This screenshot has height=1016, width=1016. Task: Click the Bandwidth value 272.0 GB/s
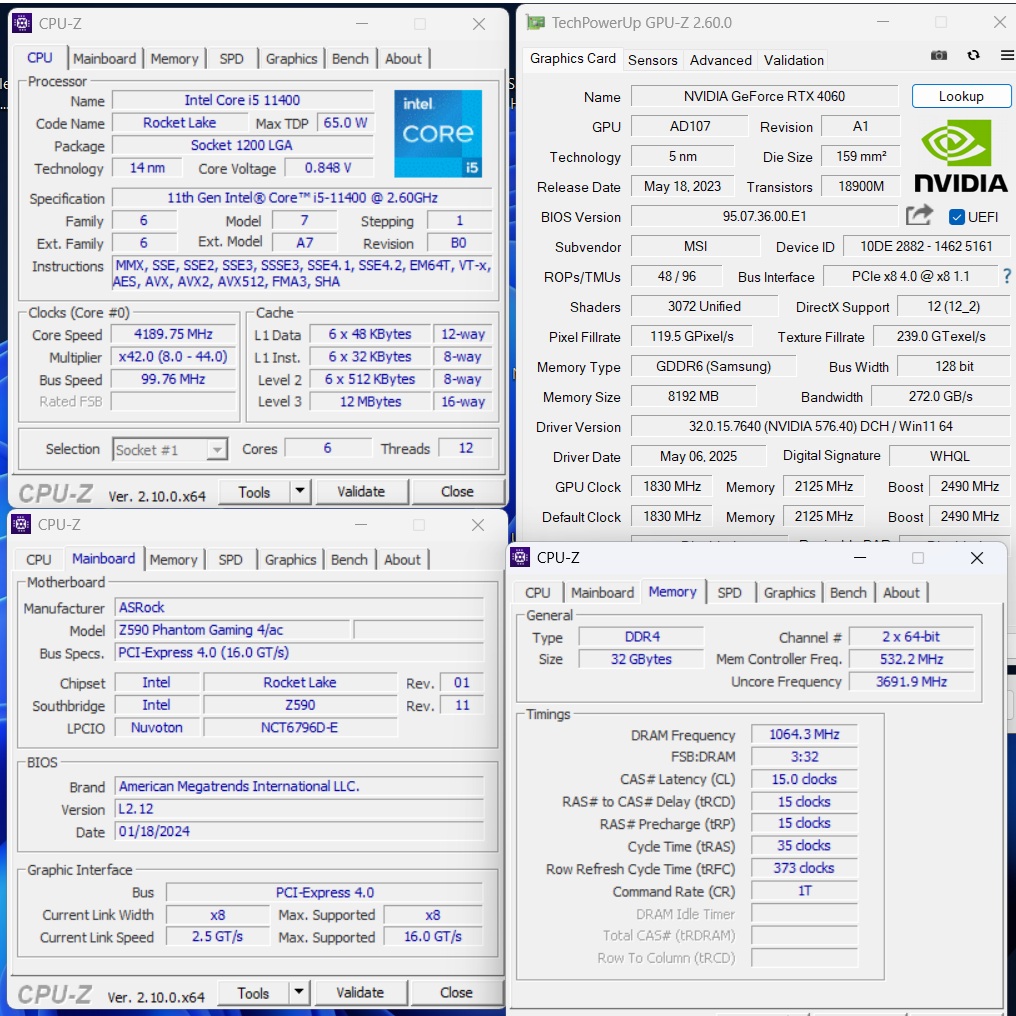coord(940,396)
